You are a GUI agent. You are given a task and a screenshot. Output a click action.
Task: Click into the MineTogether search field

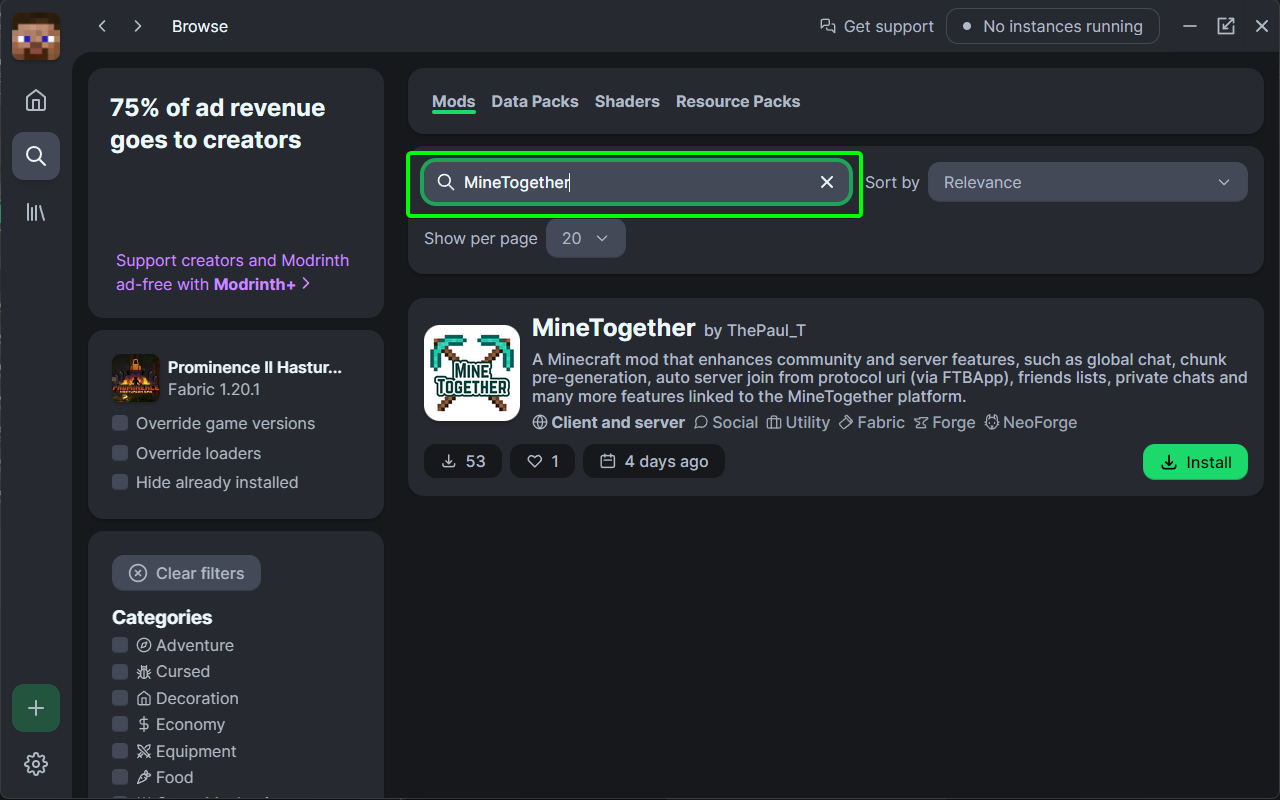coord(636,182)
